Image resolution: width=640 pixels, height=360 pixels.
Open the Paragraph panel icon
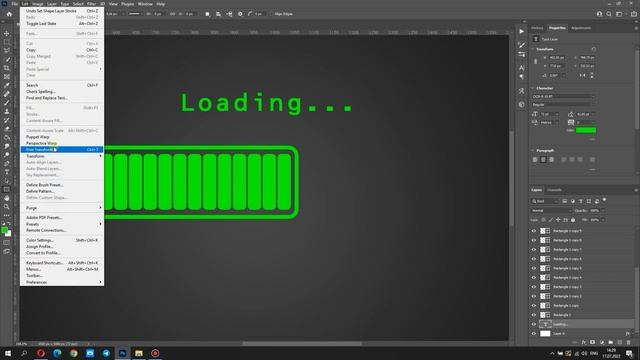pyautogui.click(x=522, y=77)
